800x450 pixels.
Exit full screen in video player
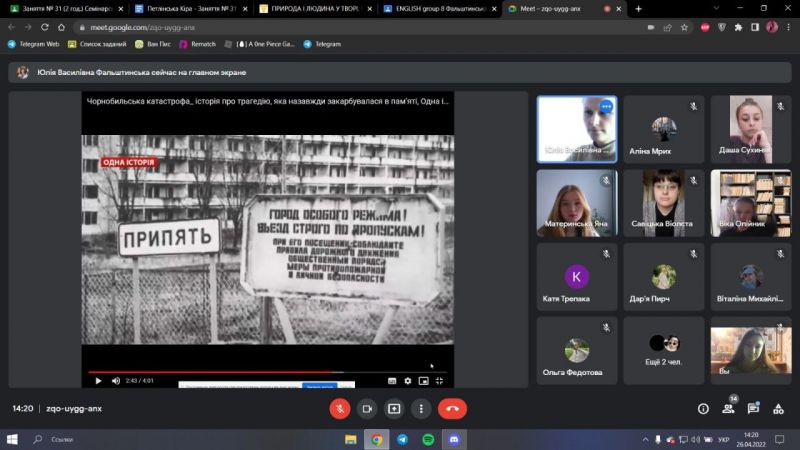[x=439, y=381]
